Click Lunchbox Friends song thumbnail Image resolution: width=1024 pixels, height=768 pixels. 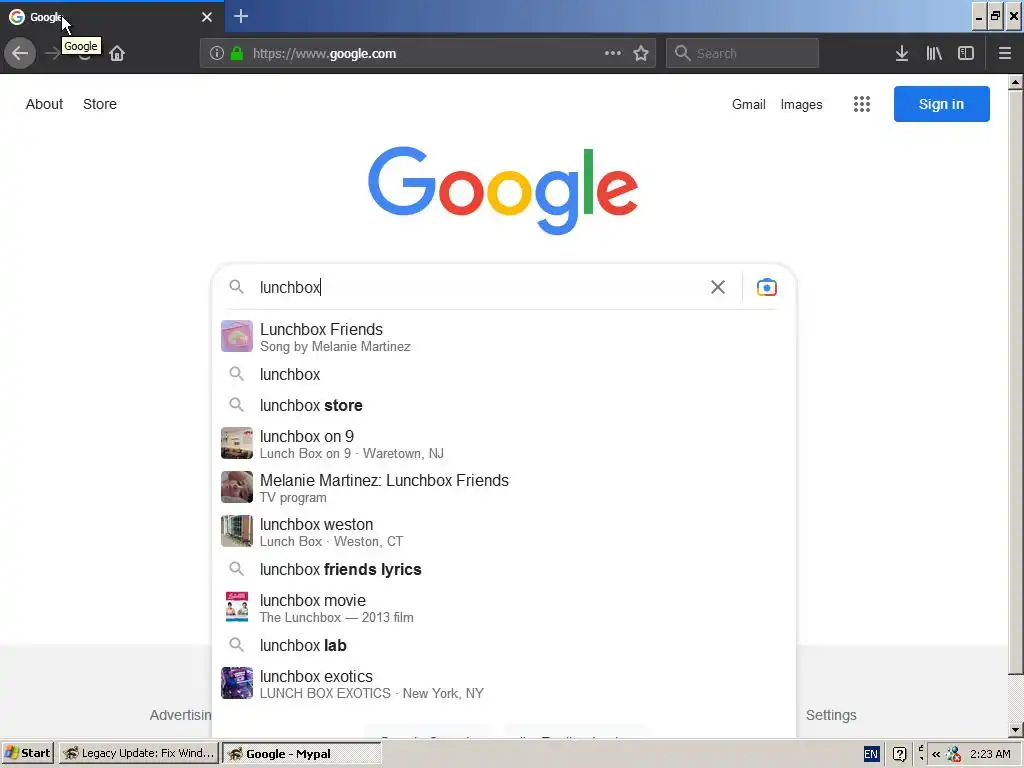[236, 336]
